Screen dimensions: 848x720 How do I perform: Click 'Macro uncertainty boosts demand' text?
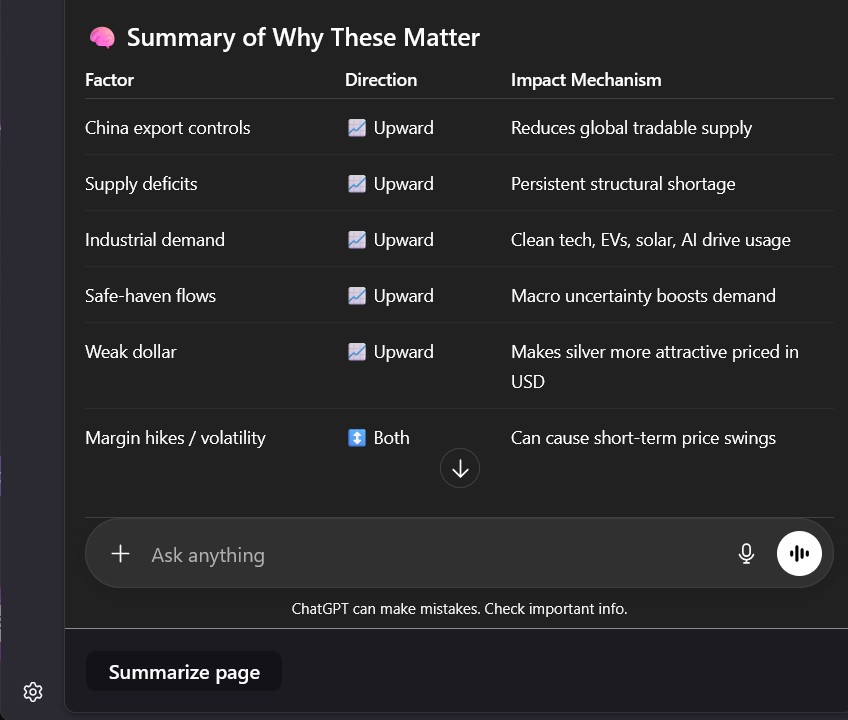643,296
